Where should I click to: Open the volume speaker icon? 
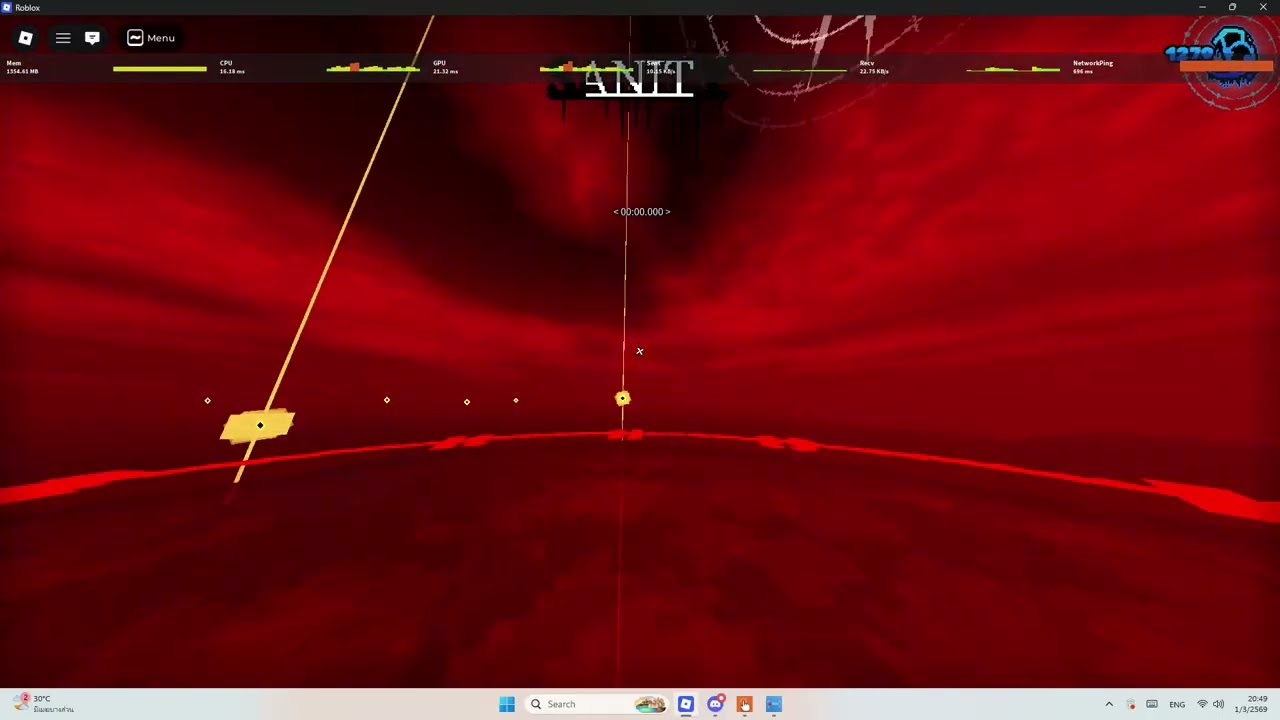[x=1218, y=704]
